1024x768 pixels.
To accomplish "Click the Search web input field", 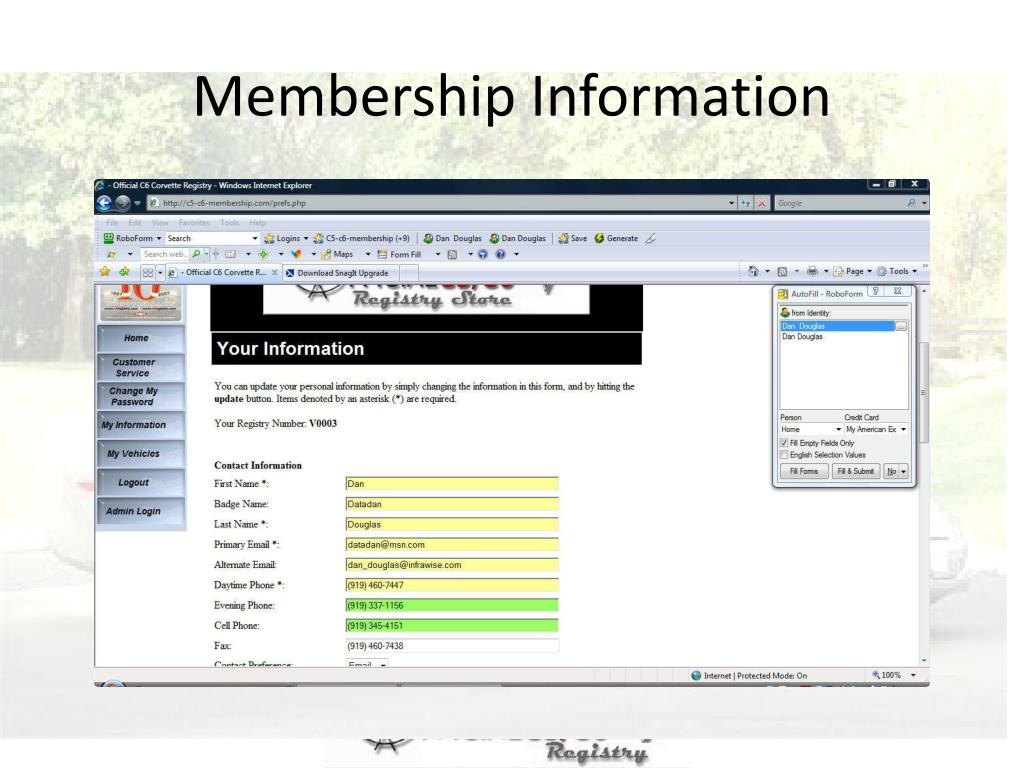I will [164, 254].
